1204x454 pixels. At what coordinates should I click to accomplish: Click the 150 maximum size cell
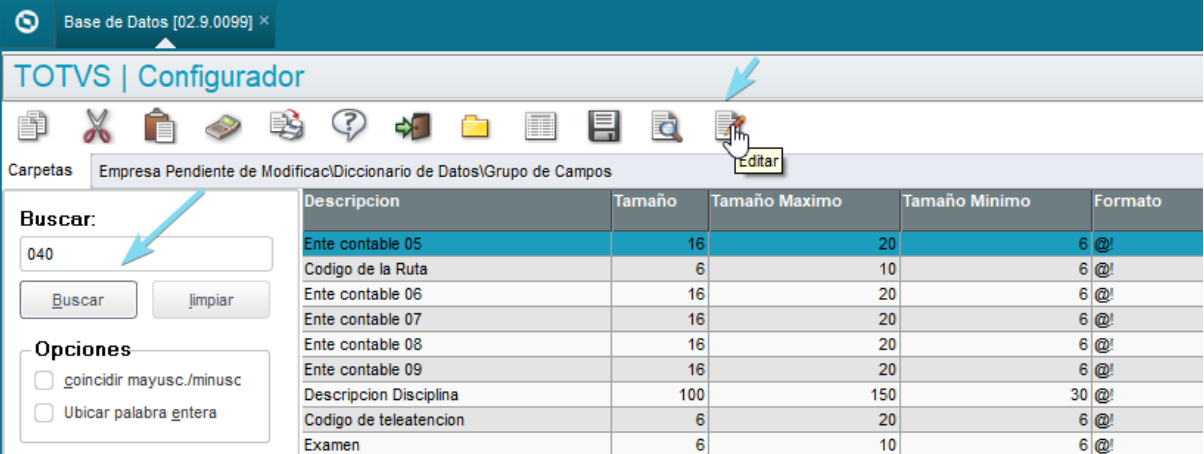click(804, 394)
